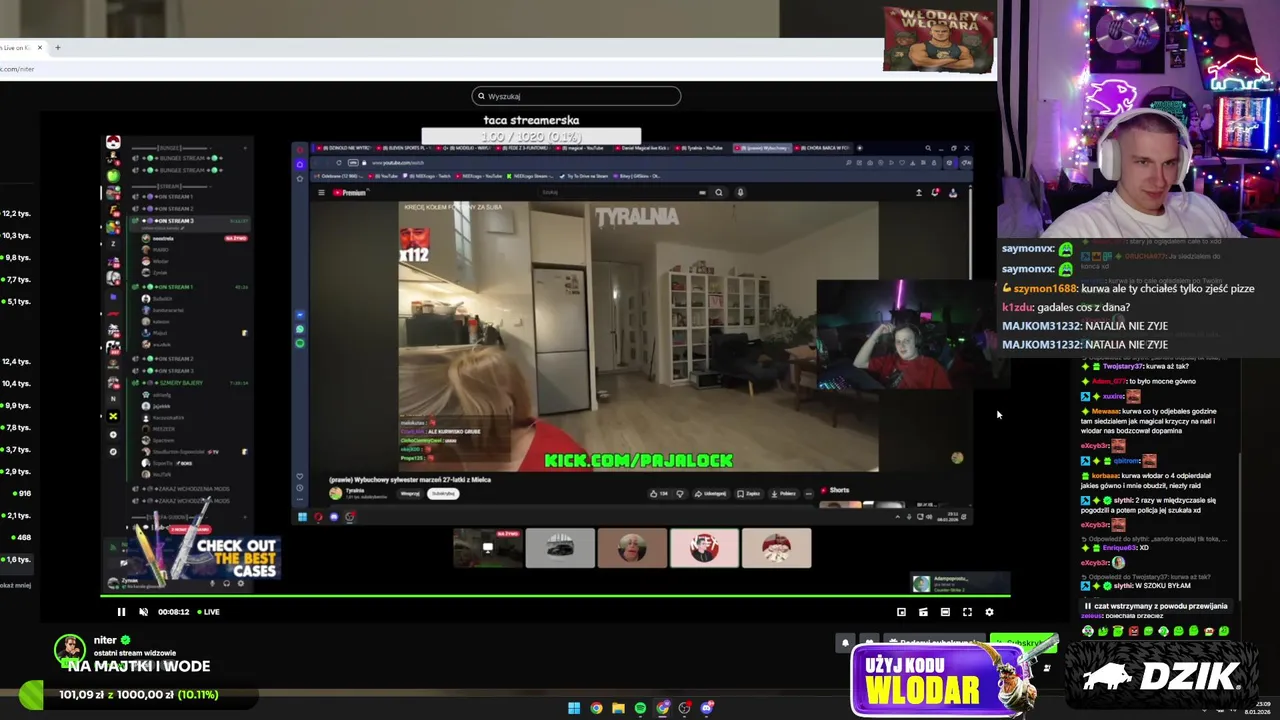This screenshot has height=720, width=1280.
Task: Click Udostępnij share button under video
Action: 711,493
